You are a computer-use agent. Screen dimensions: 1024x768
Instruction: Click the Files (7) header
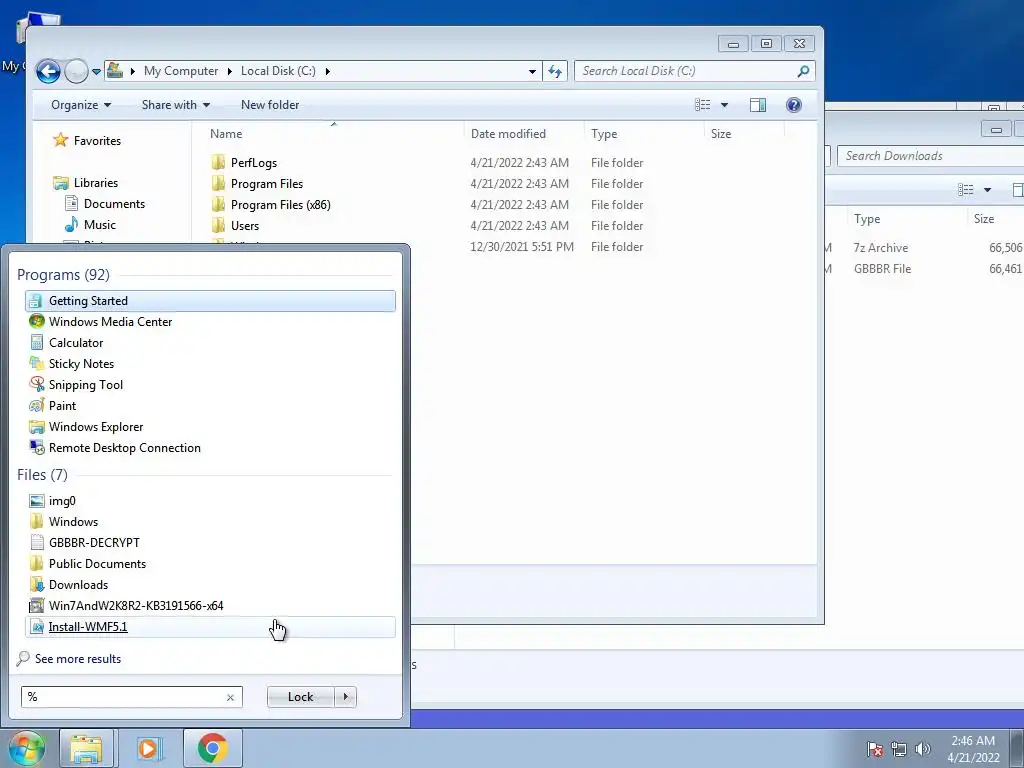pyautogui.click(x=42, y=474)
